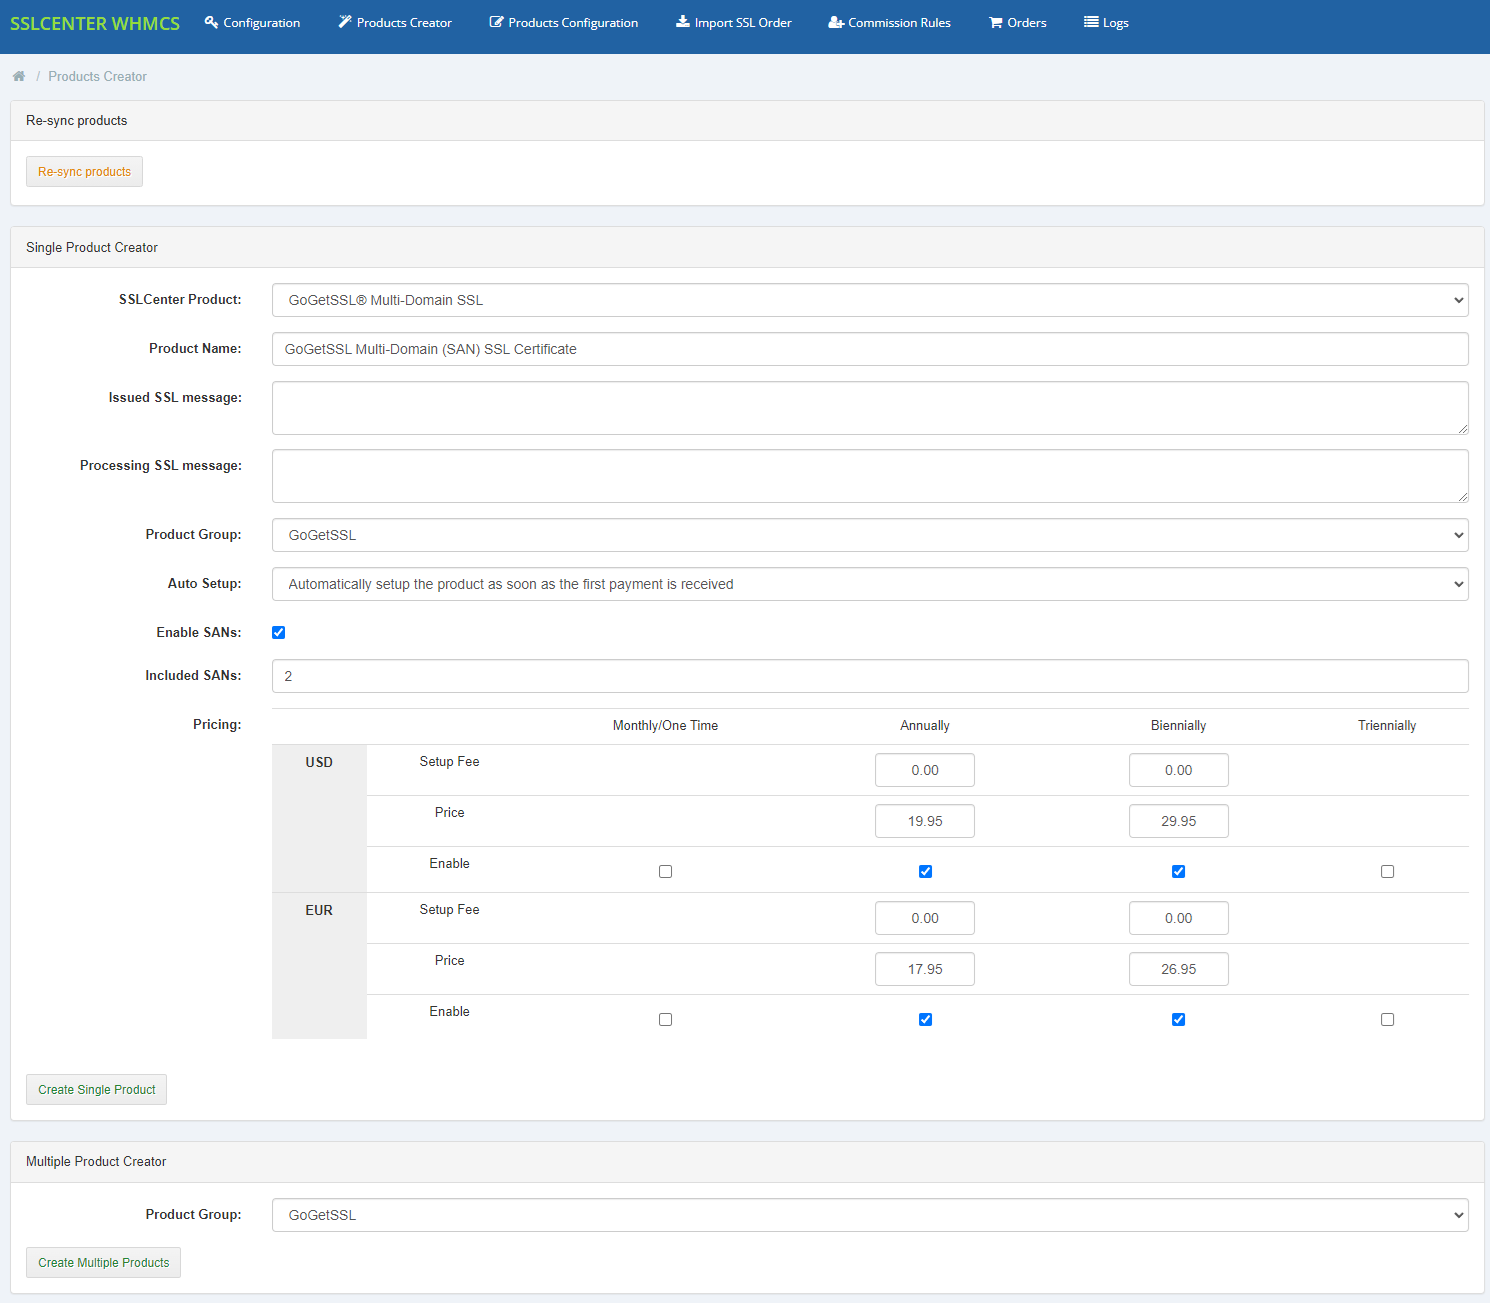Click the home icon in breadcrumb
1490x1303 pixels.
[19, 76]
